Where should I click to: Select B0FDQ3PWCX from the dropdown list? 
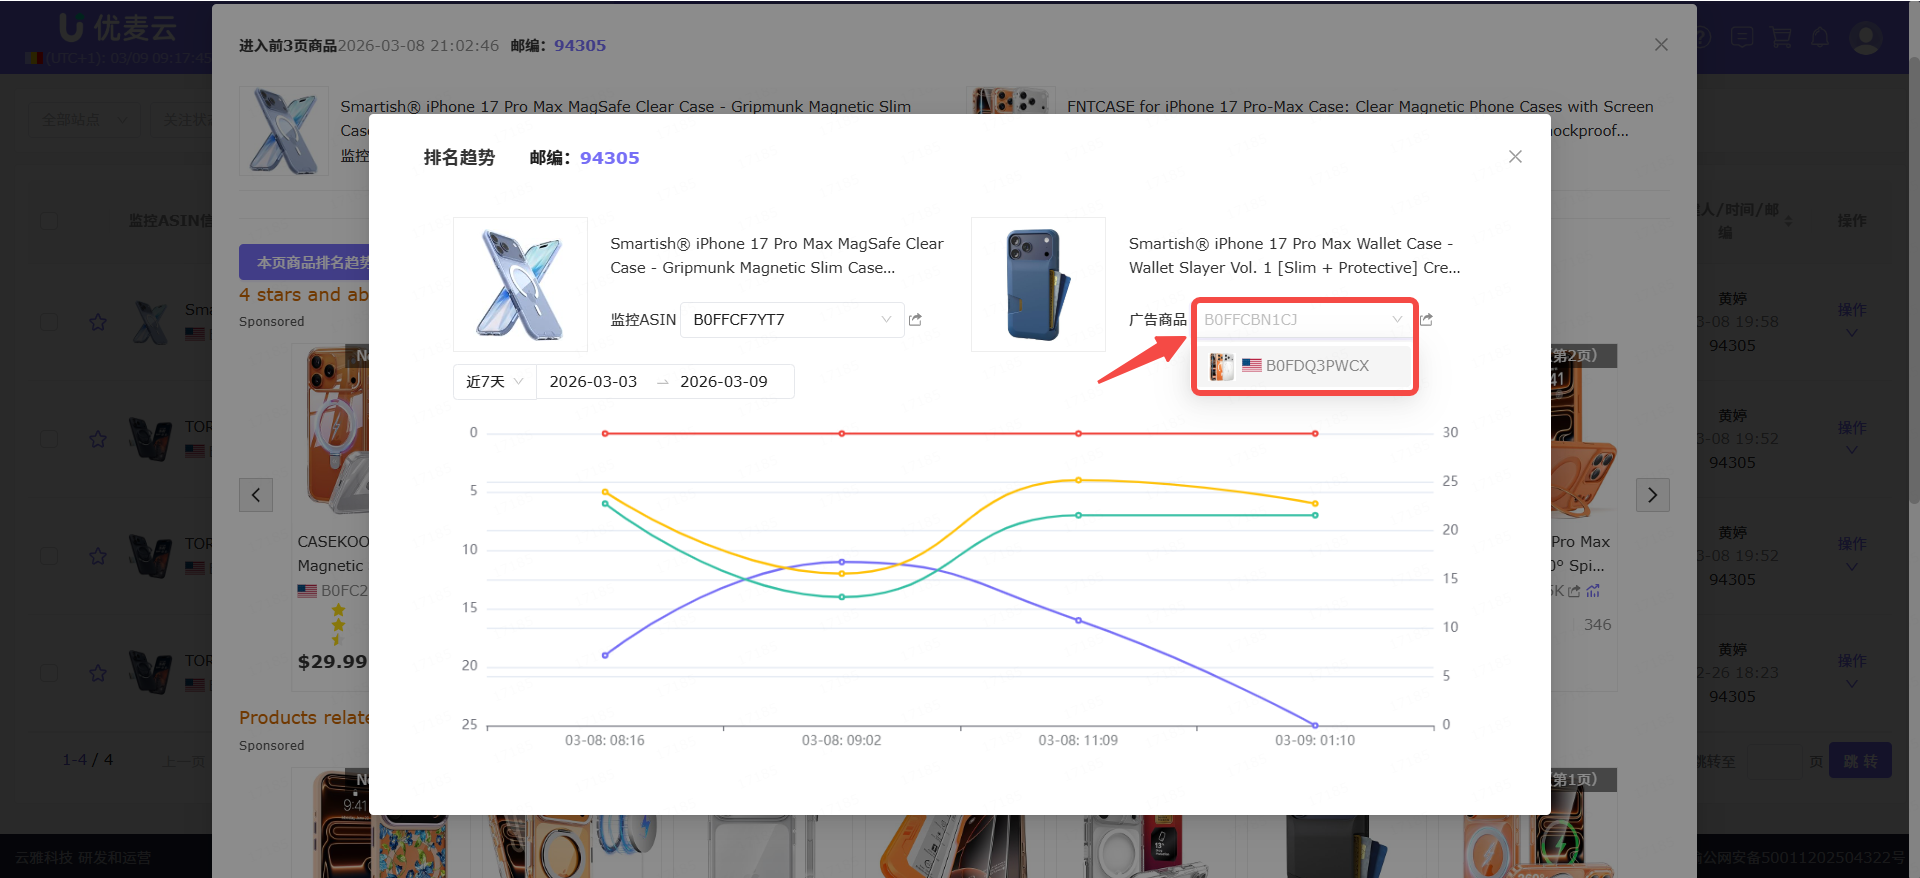pos(1316,366)
